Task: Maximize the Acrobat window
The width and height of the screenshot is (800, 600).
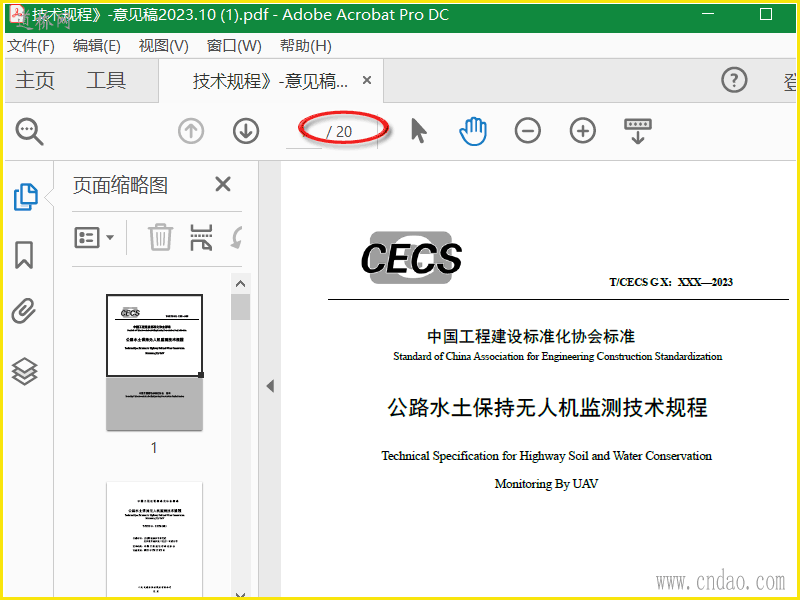Action: 766,14
